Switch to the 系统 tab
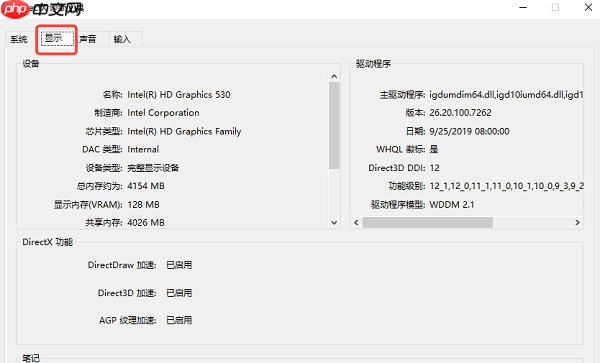Screen dimensions: 600x363 pyautogui.click(x=19, y=39)
